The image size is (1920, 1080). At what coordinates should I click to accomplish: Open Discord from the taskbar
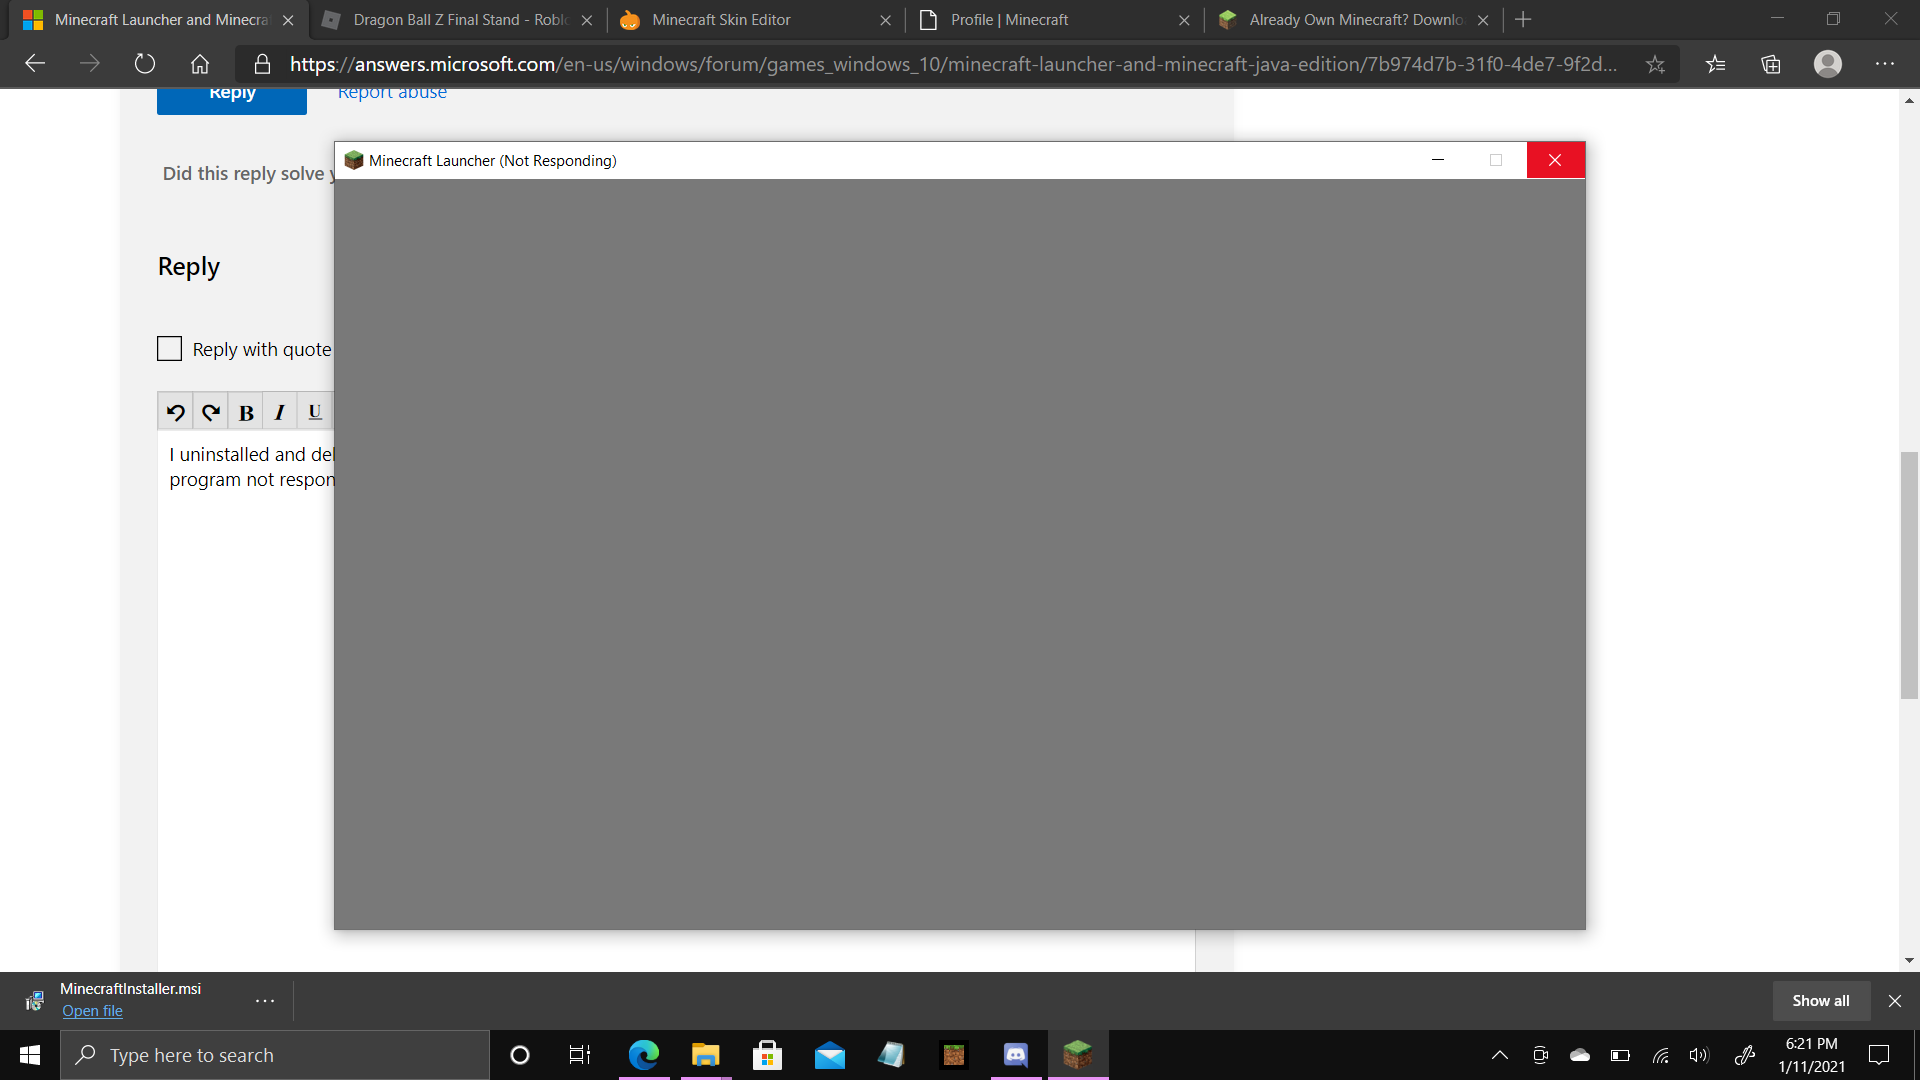[1015, 1055]
